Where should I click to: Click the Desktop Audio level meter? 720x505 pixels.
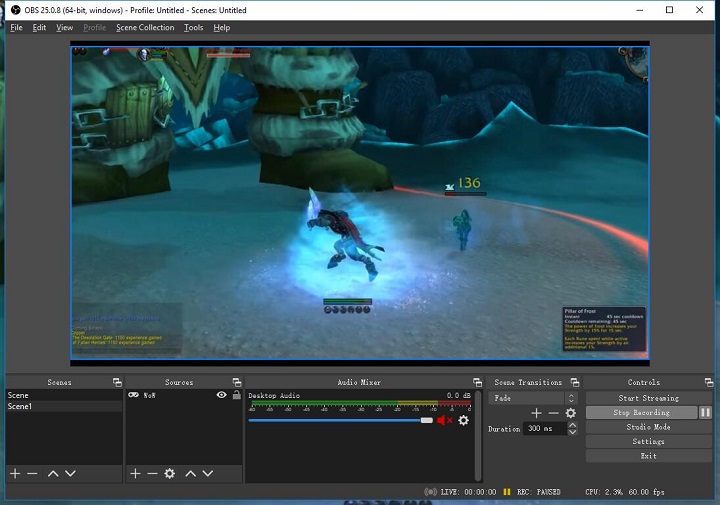pyautogui.click(x=360, y=404)
